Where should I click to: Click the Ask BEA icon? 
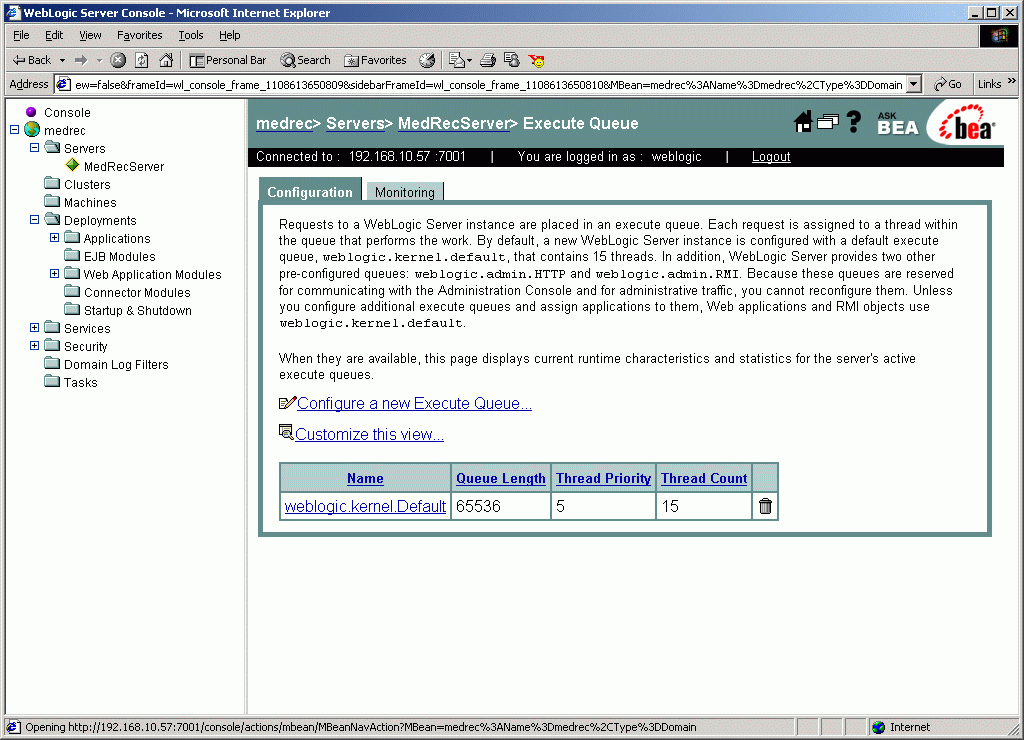897,123
